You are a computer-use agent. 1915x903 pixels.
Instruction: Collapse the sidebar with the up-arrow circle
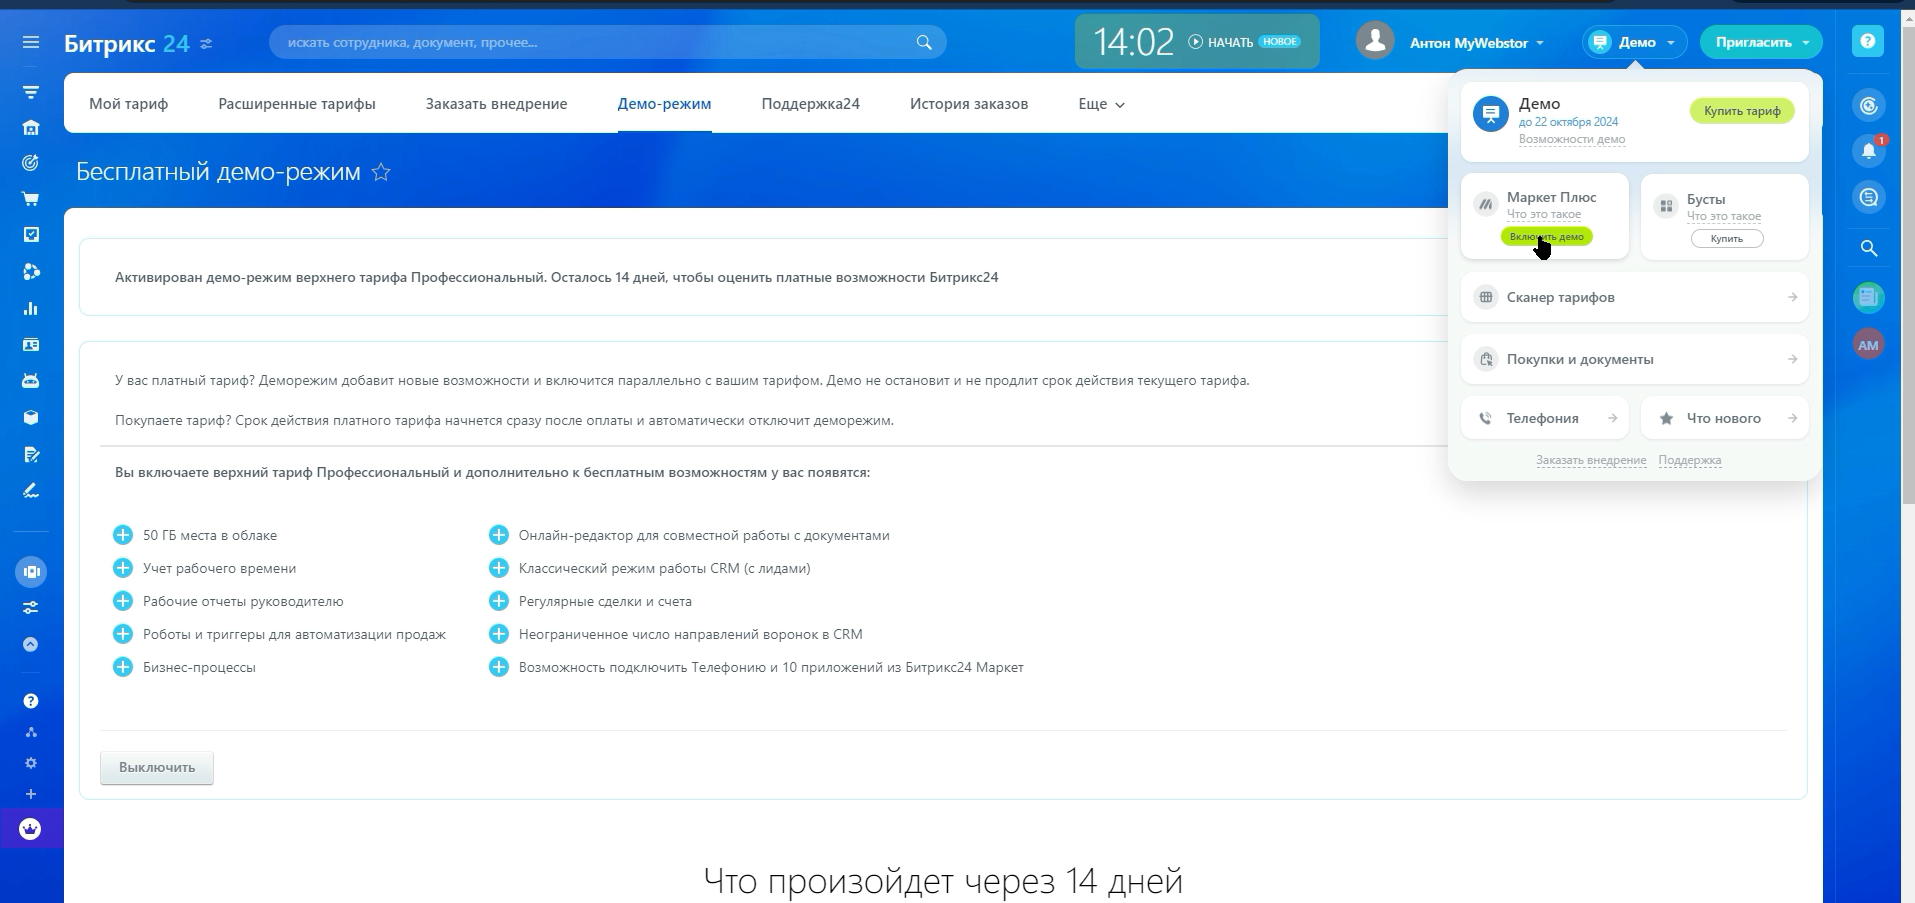31,644
